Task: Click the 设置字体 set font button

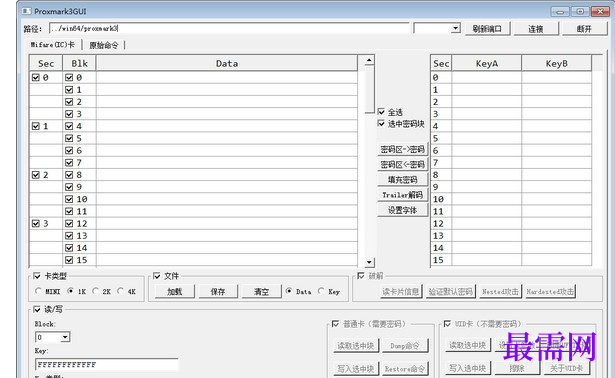Action: coord(402,210)
